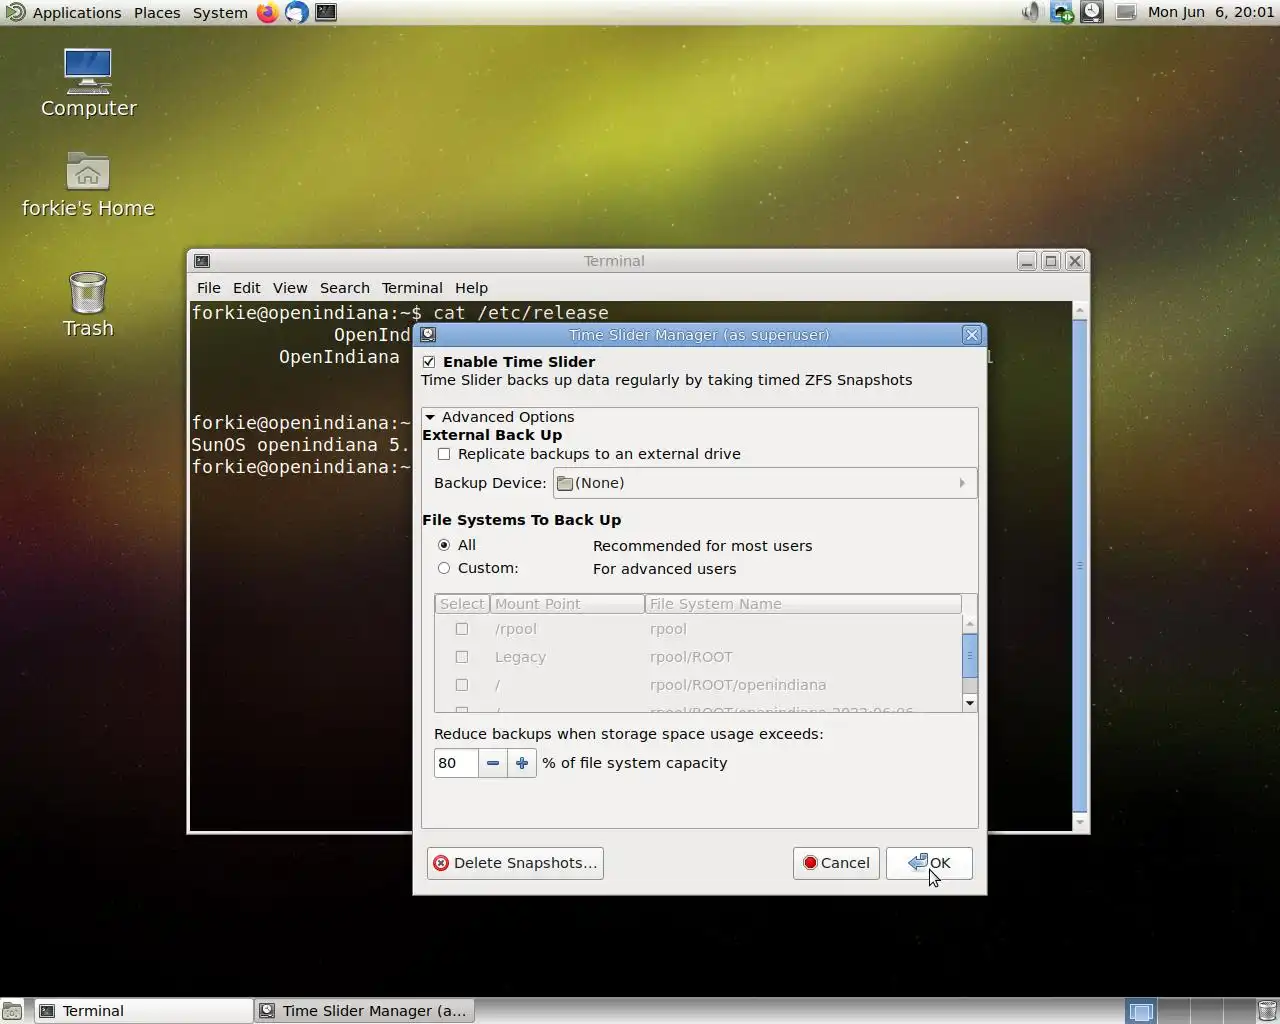1280x1024 pixels.
Task: Click the Terminal scrollbar up arrow
Action: pos(1080,311)
